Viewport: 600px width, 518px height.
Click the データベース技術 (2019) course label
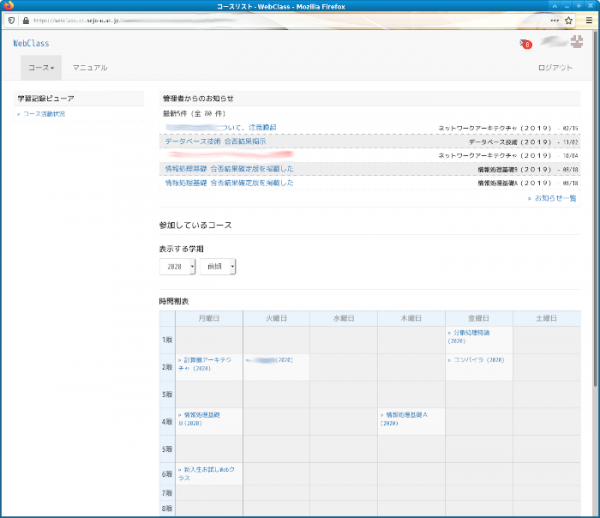[x=510, y=142]
